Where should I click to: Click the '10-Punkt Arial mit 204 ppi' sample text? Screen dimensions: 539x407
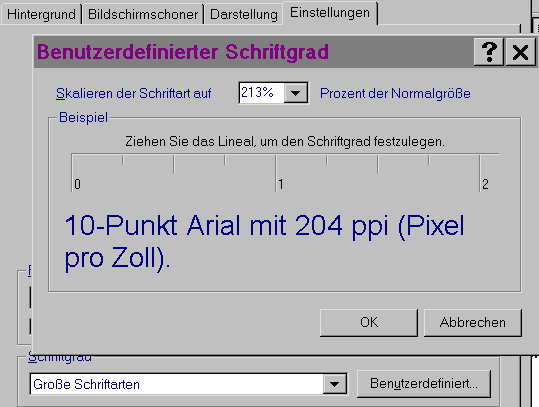pyautogui.click(x=264, y=242)
